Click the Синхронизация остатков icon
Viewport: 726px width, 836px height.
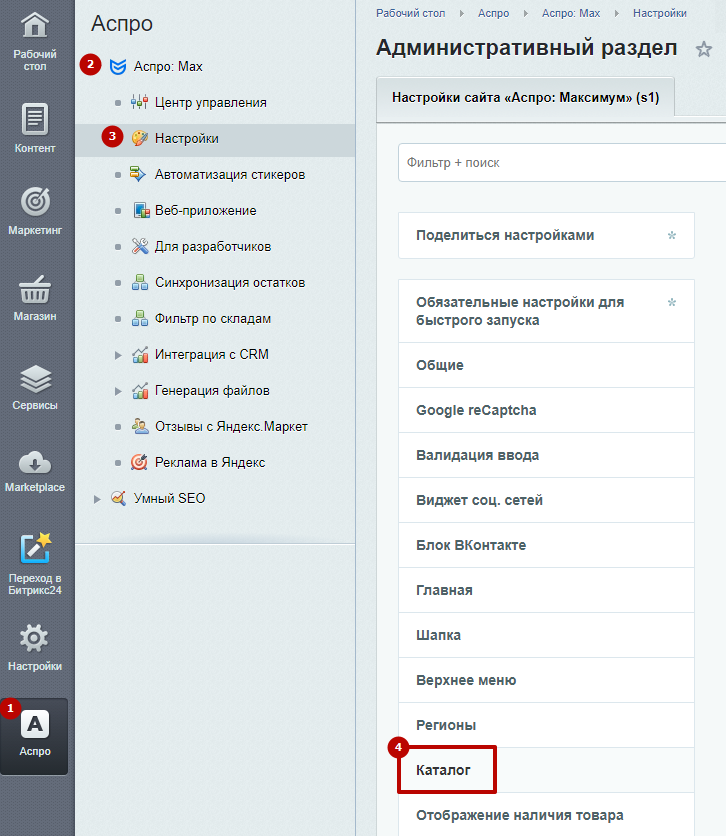pyautogui.click(x=140, y=282)
